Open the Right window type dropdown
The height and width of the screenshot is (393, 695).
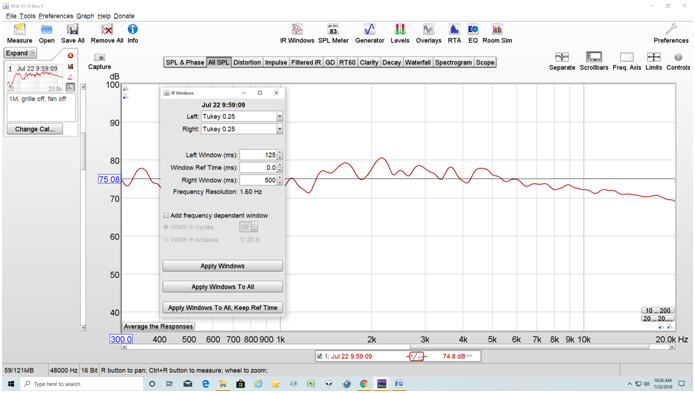tap(280, 129)
